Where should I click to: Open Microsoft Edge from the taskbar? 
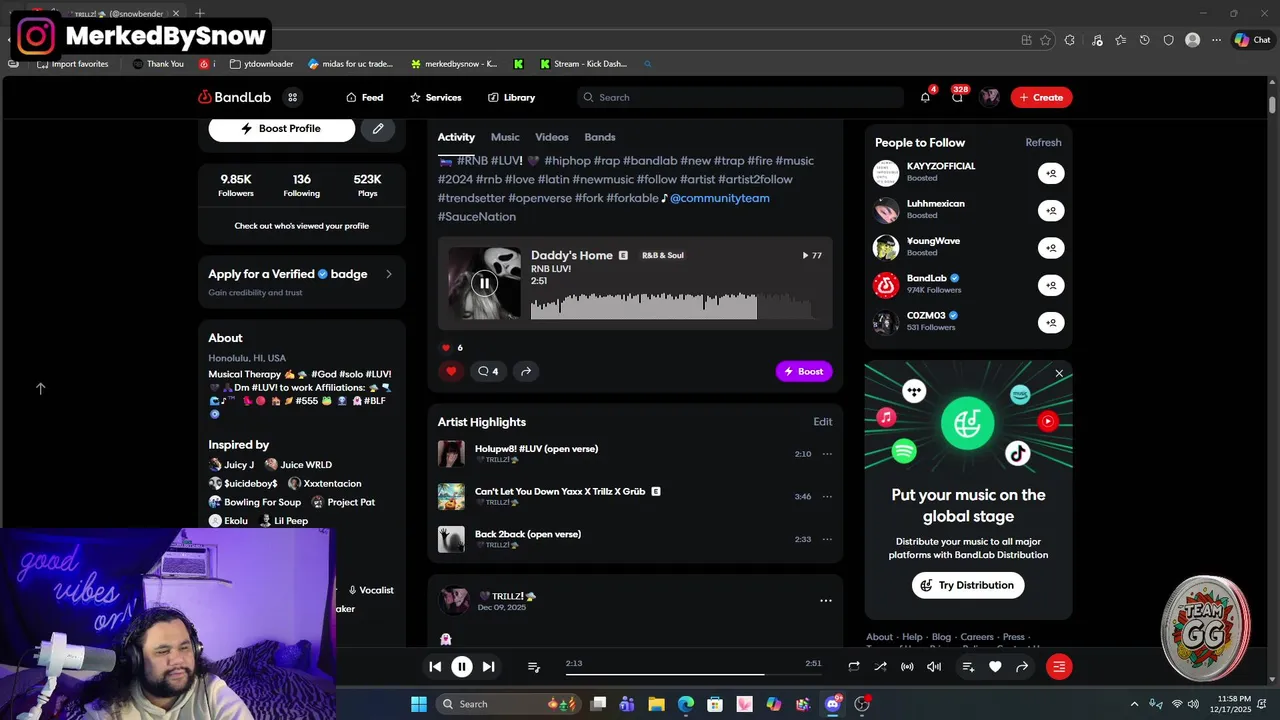click(686, 704)
